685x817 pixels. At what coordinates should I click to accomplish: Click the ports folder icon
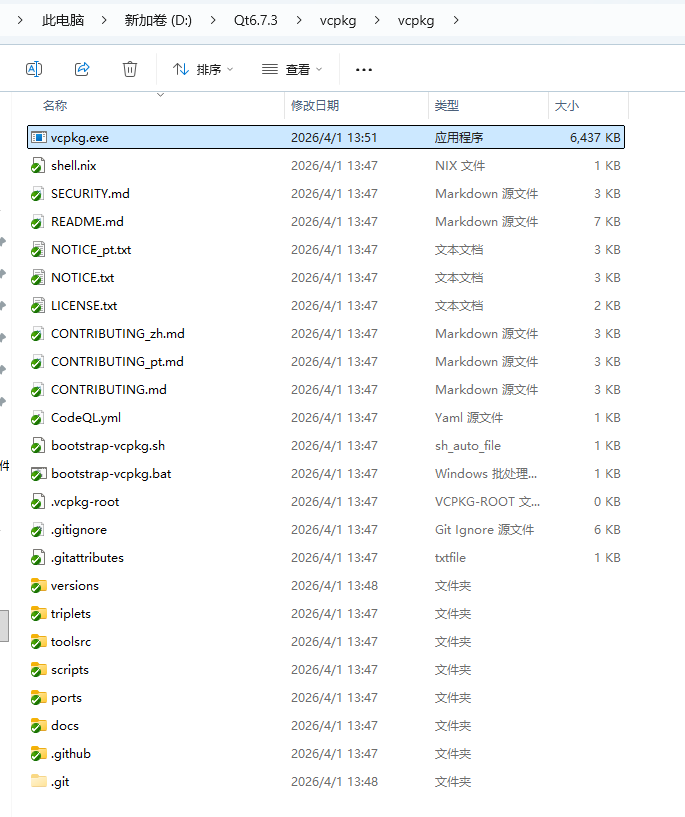coord(38,698)
